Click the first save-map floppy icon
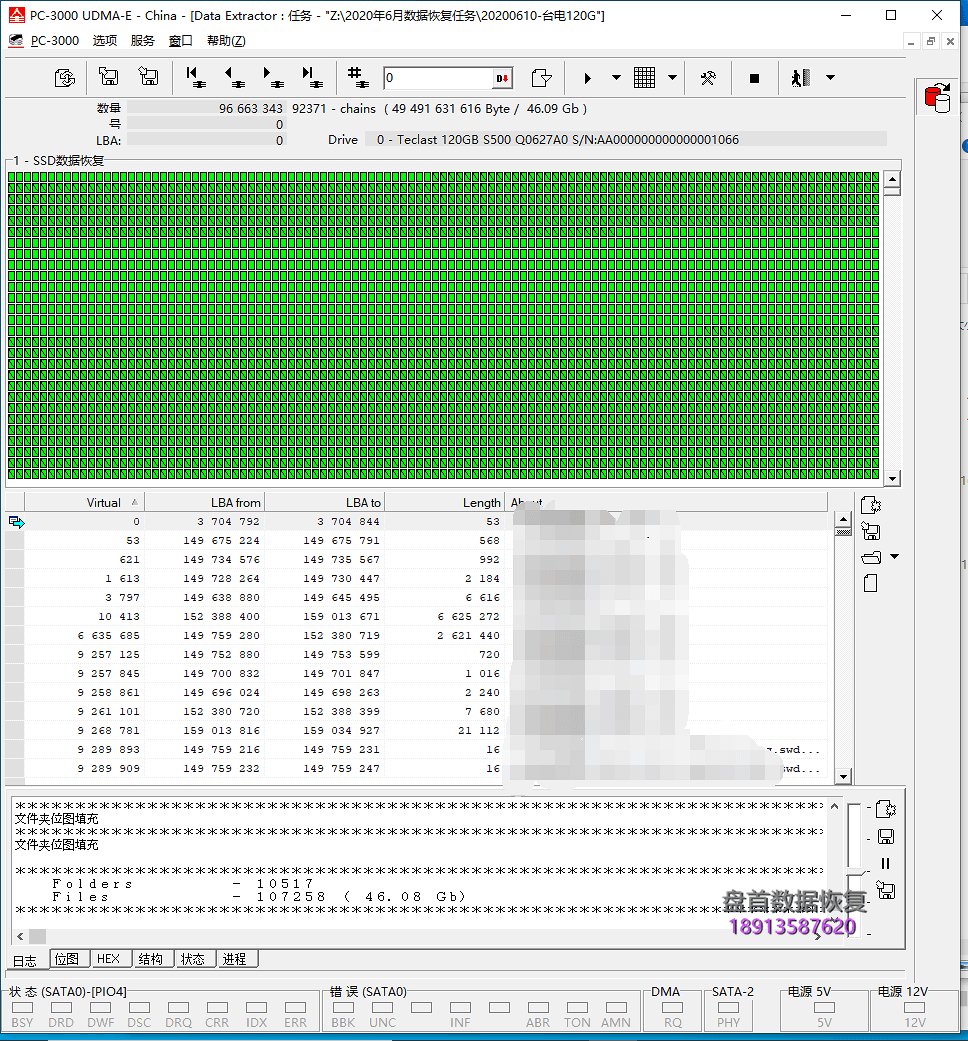The image size is (968, 1041). [108, 77]
